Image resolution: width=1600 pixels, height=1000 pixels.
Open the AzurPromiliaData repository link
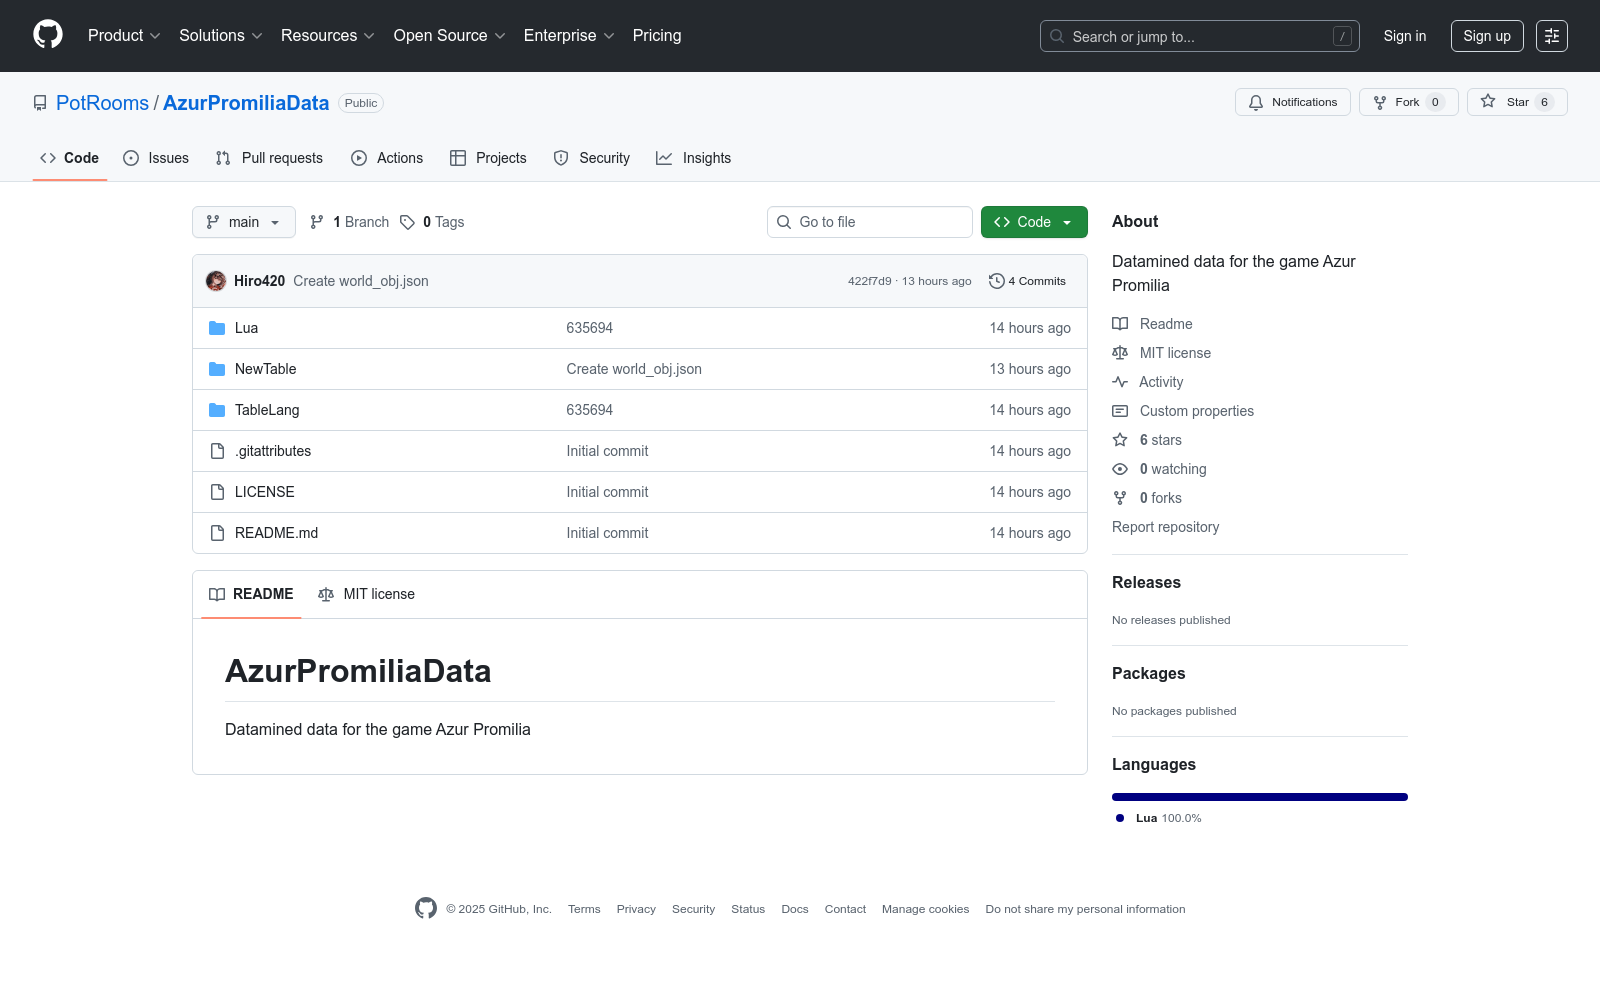coord(246,103)
